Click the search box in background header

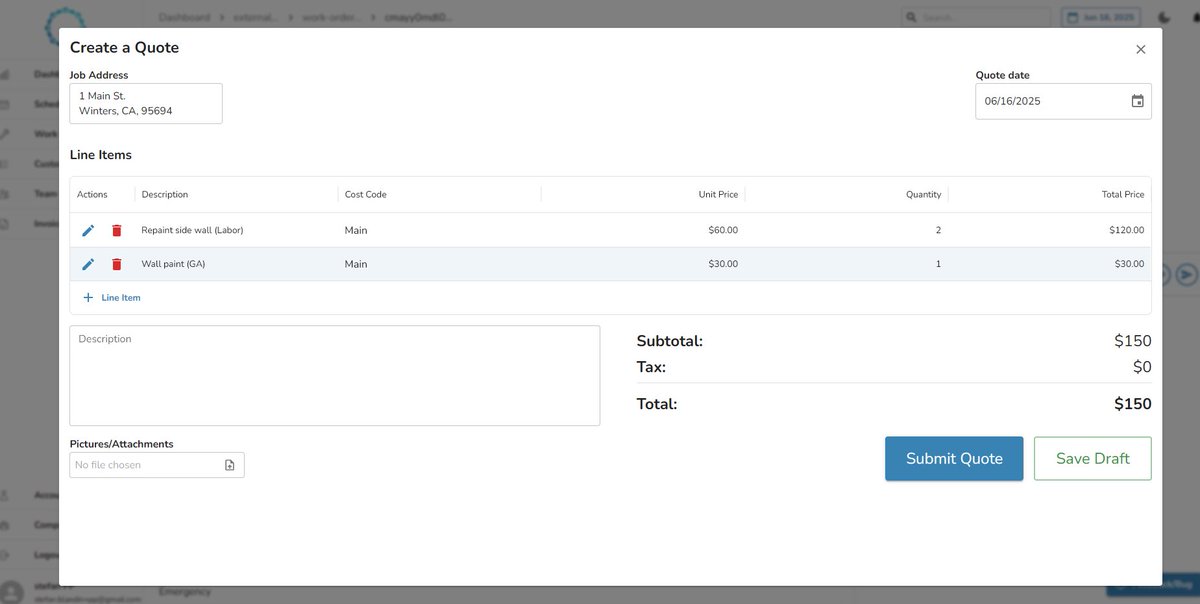pos(975,17)
